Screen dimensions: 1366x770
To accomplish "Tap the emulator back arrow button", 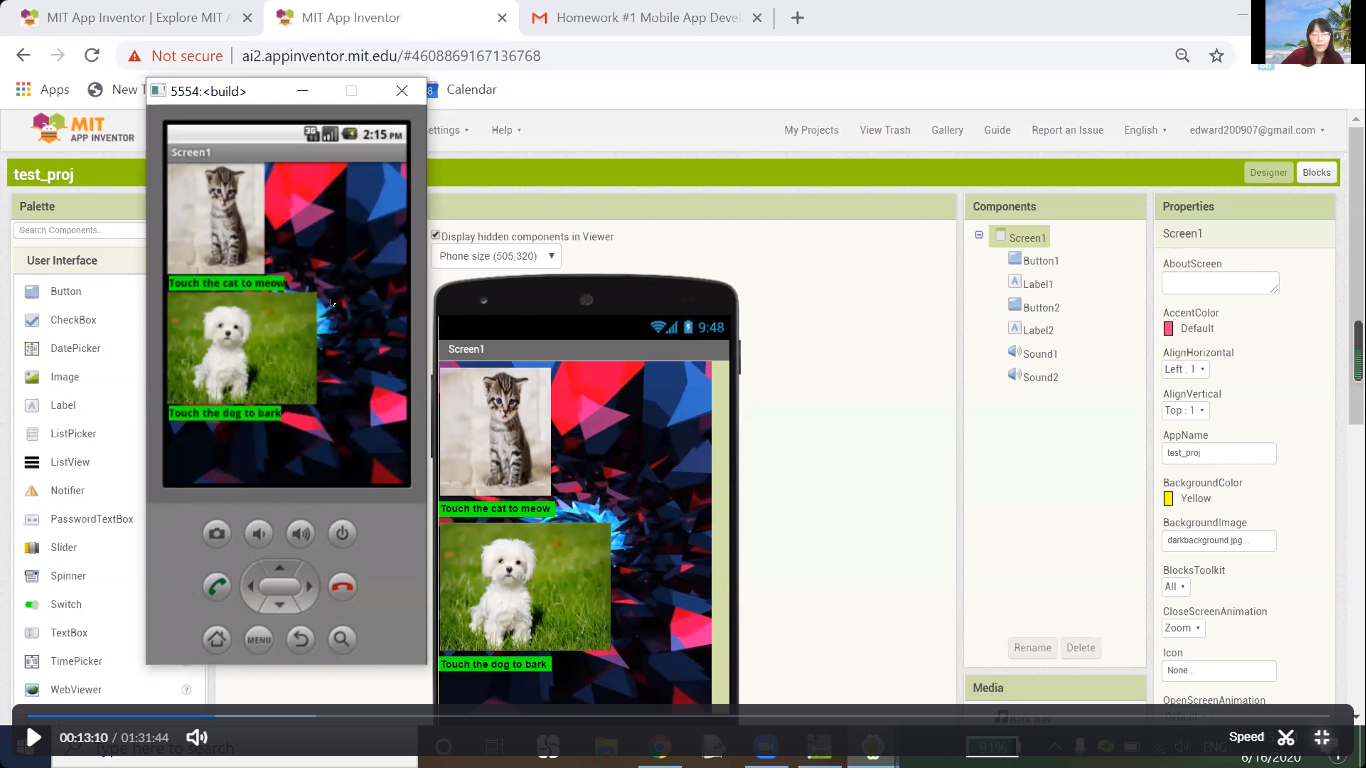I will (301, 639).
